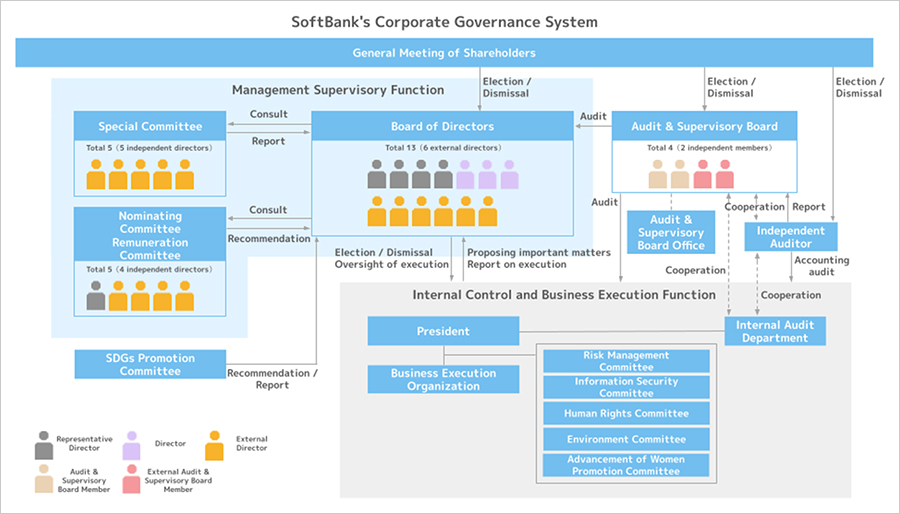Click the orange External Director legend icon
This screenshot has width=900, height=514.
pos(214,445)
